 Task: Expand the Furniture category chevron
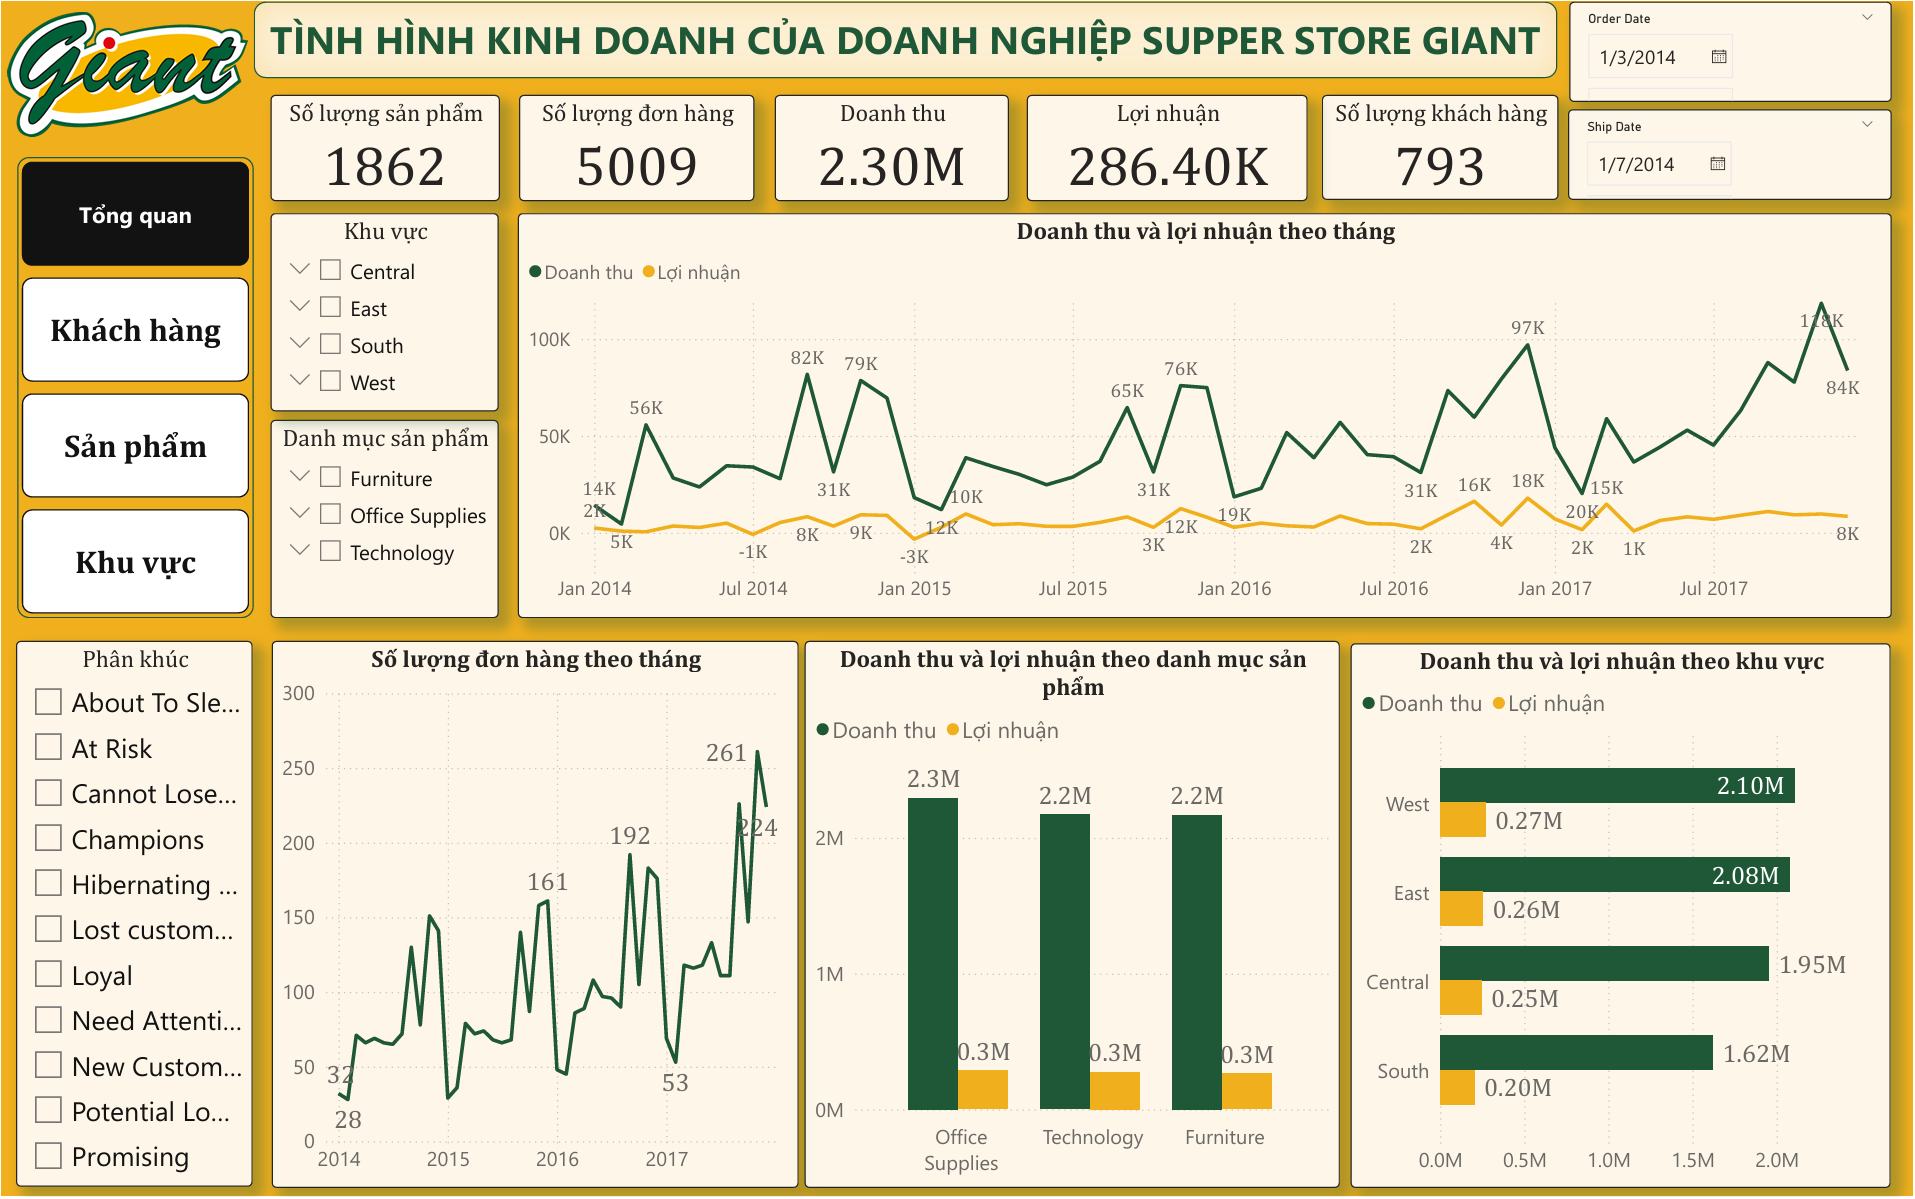click(x=299, y=477)
